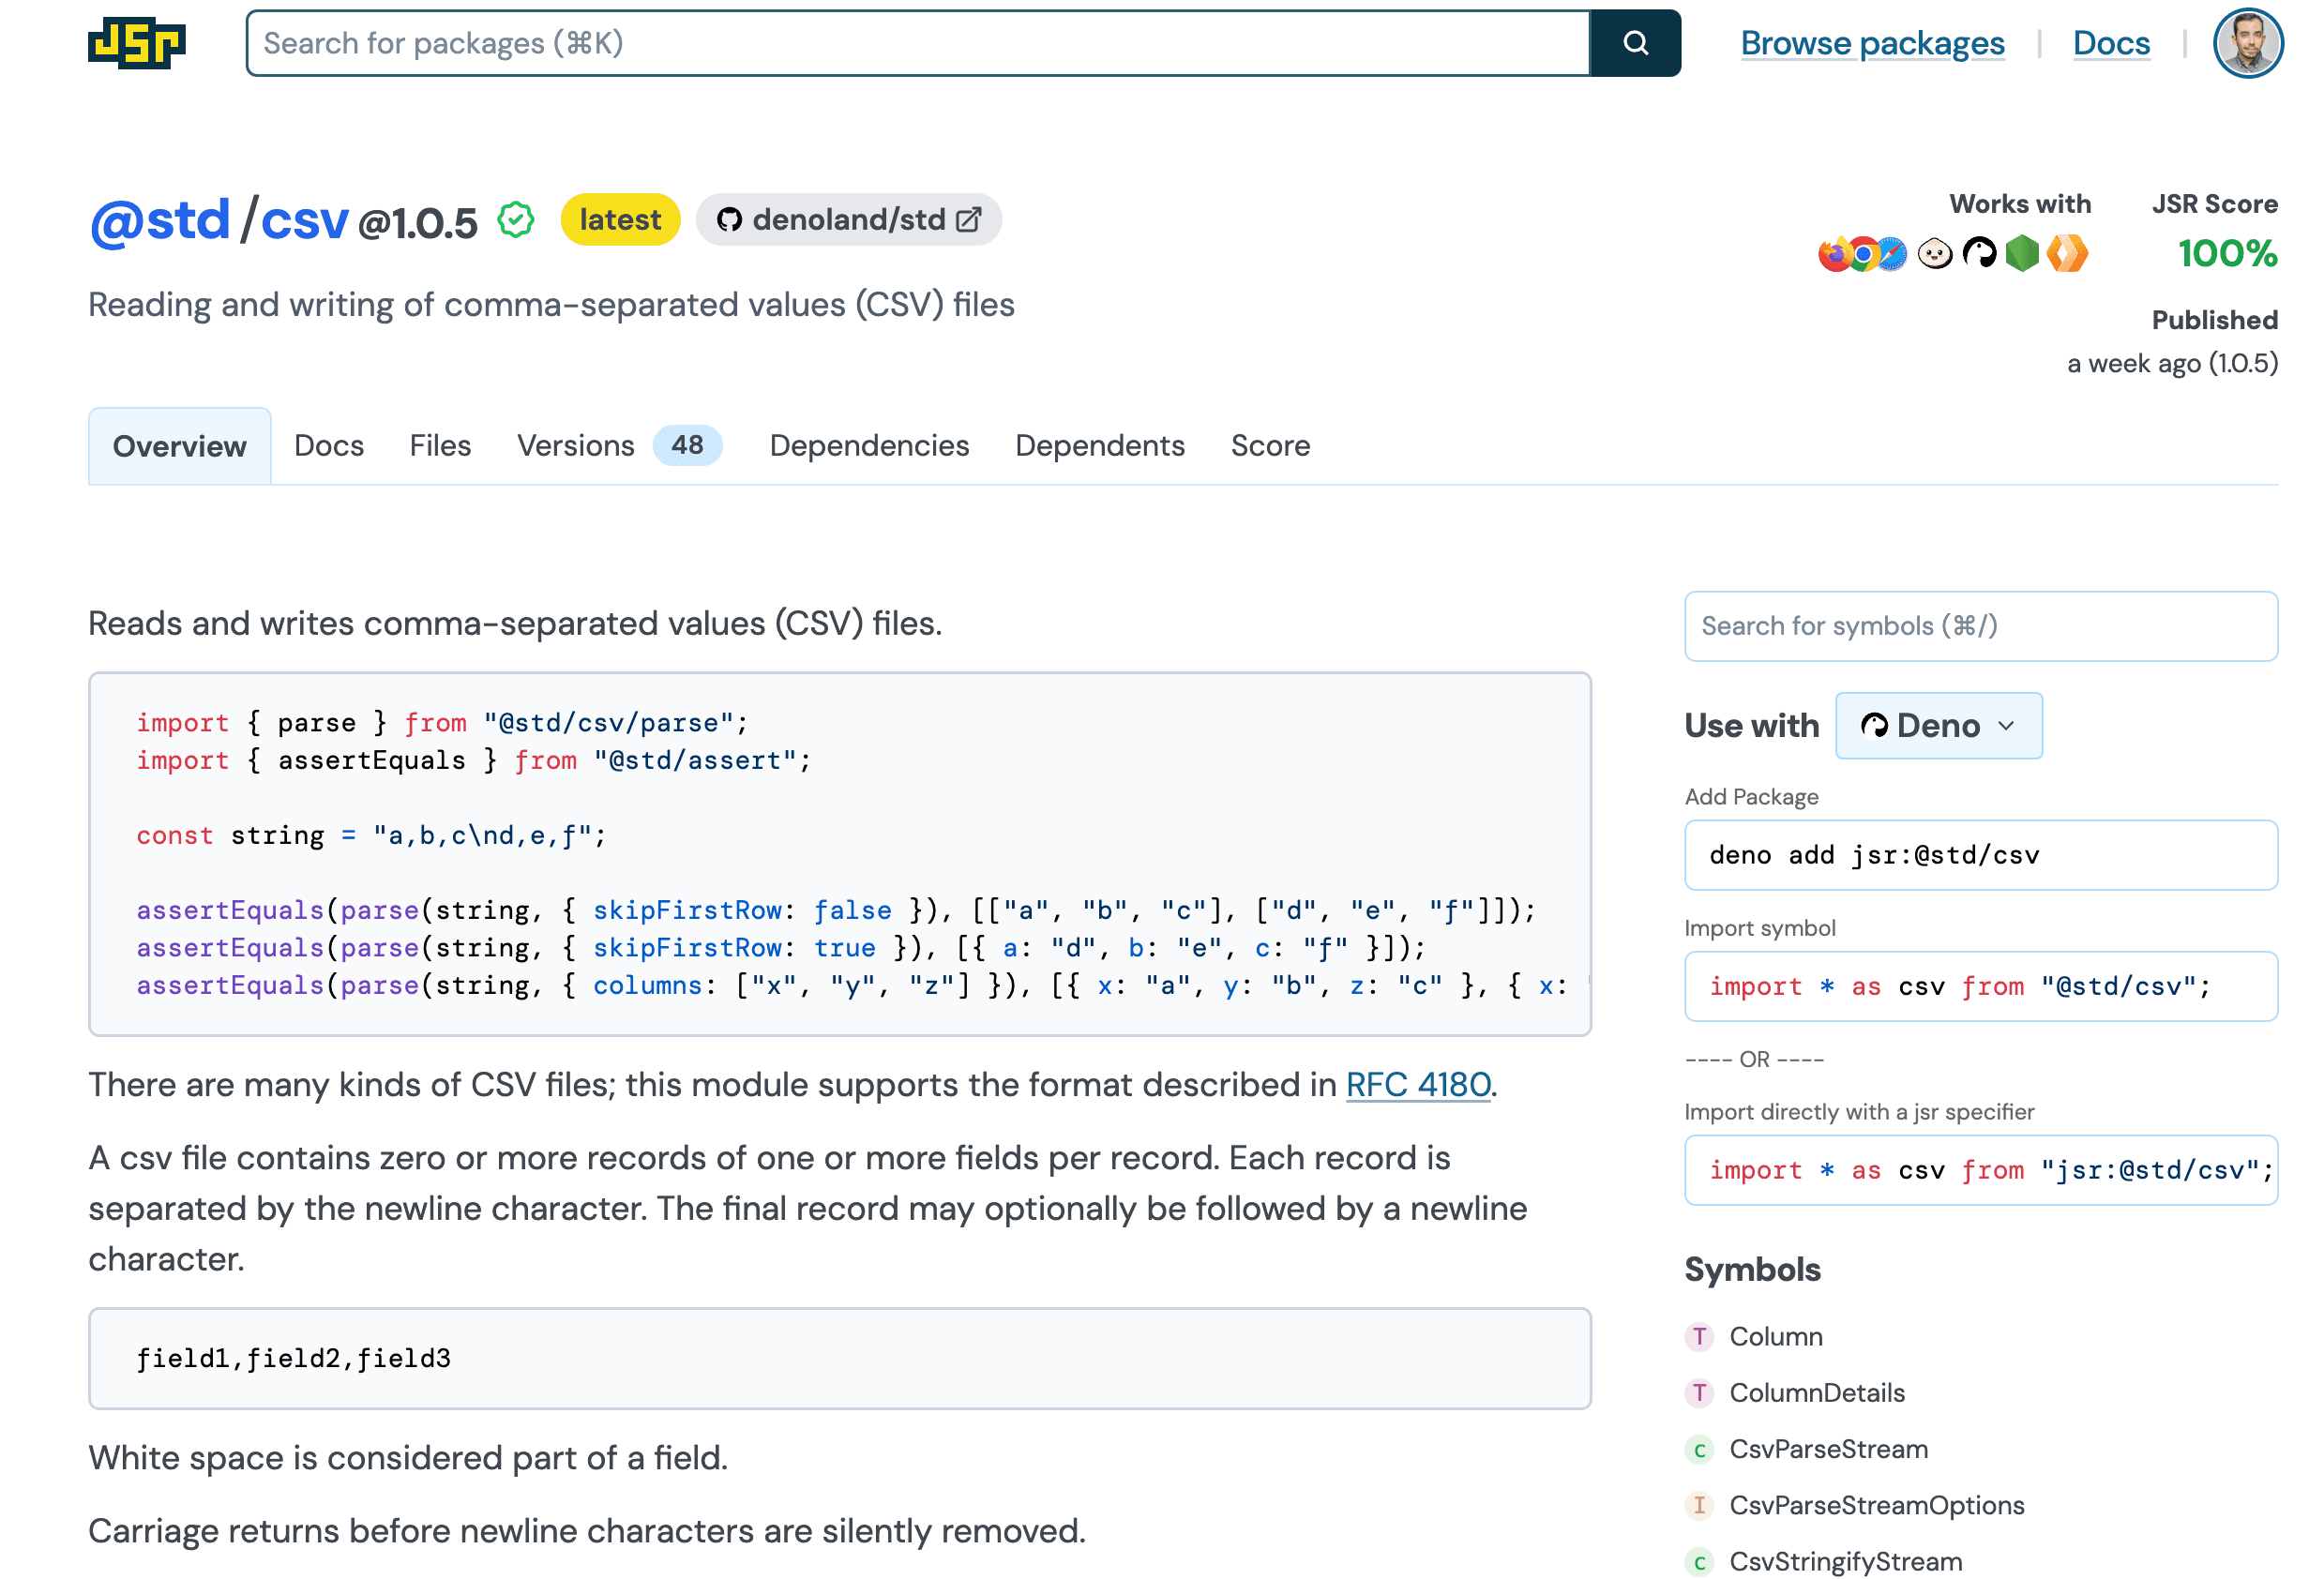
Task: Click the 48 versions count badge
Action: coord(687,446)
